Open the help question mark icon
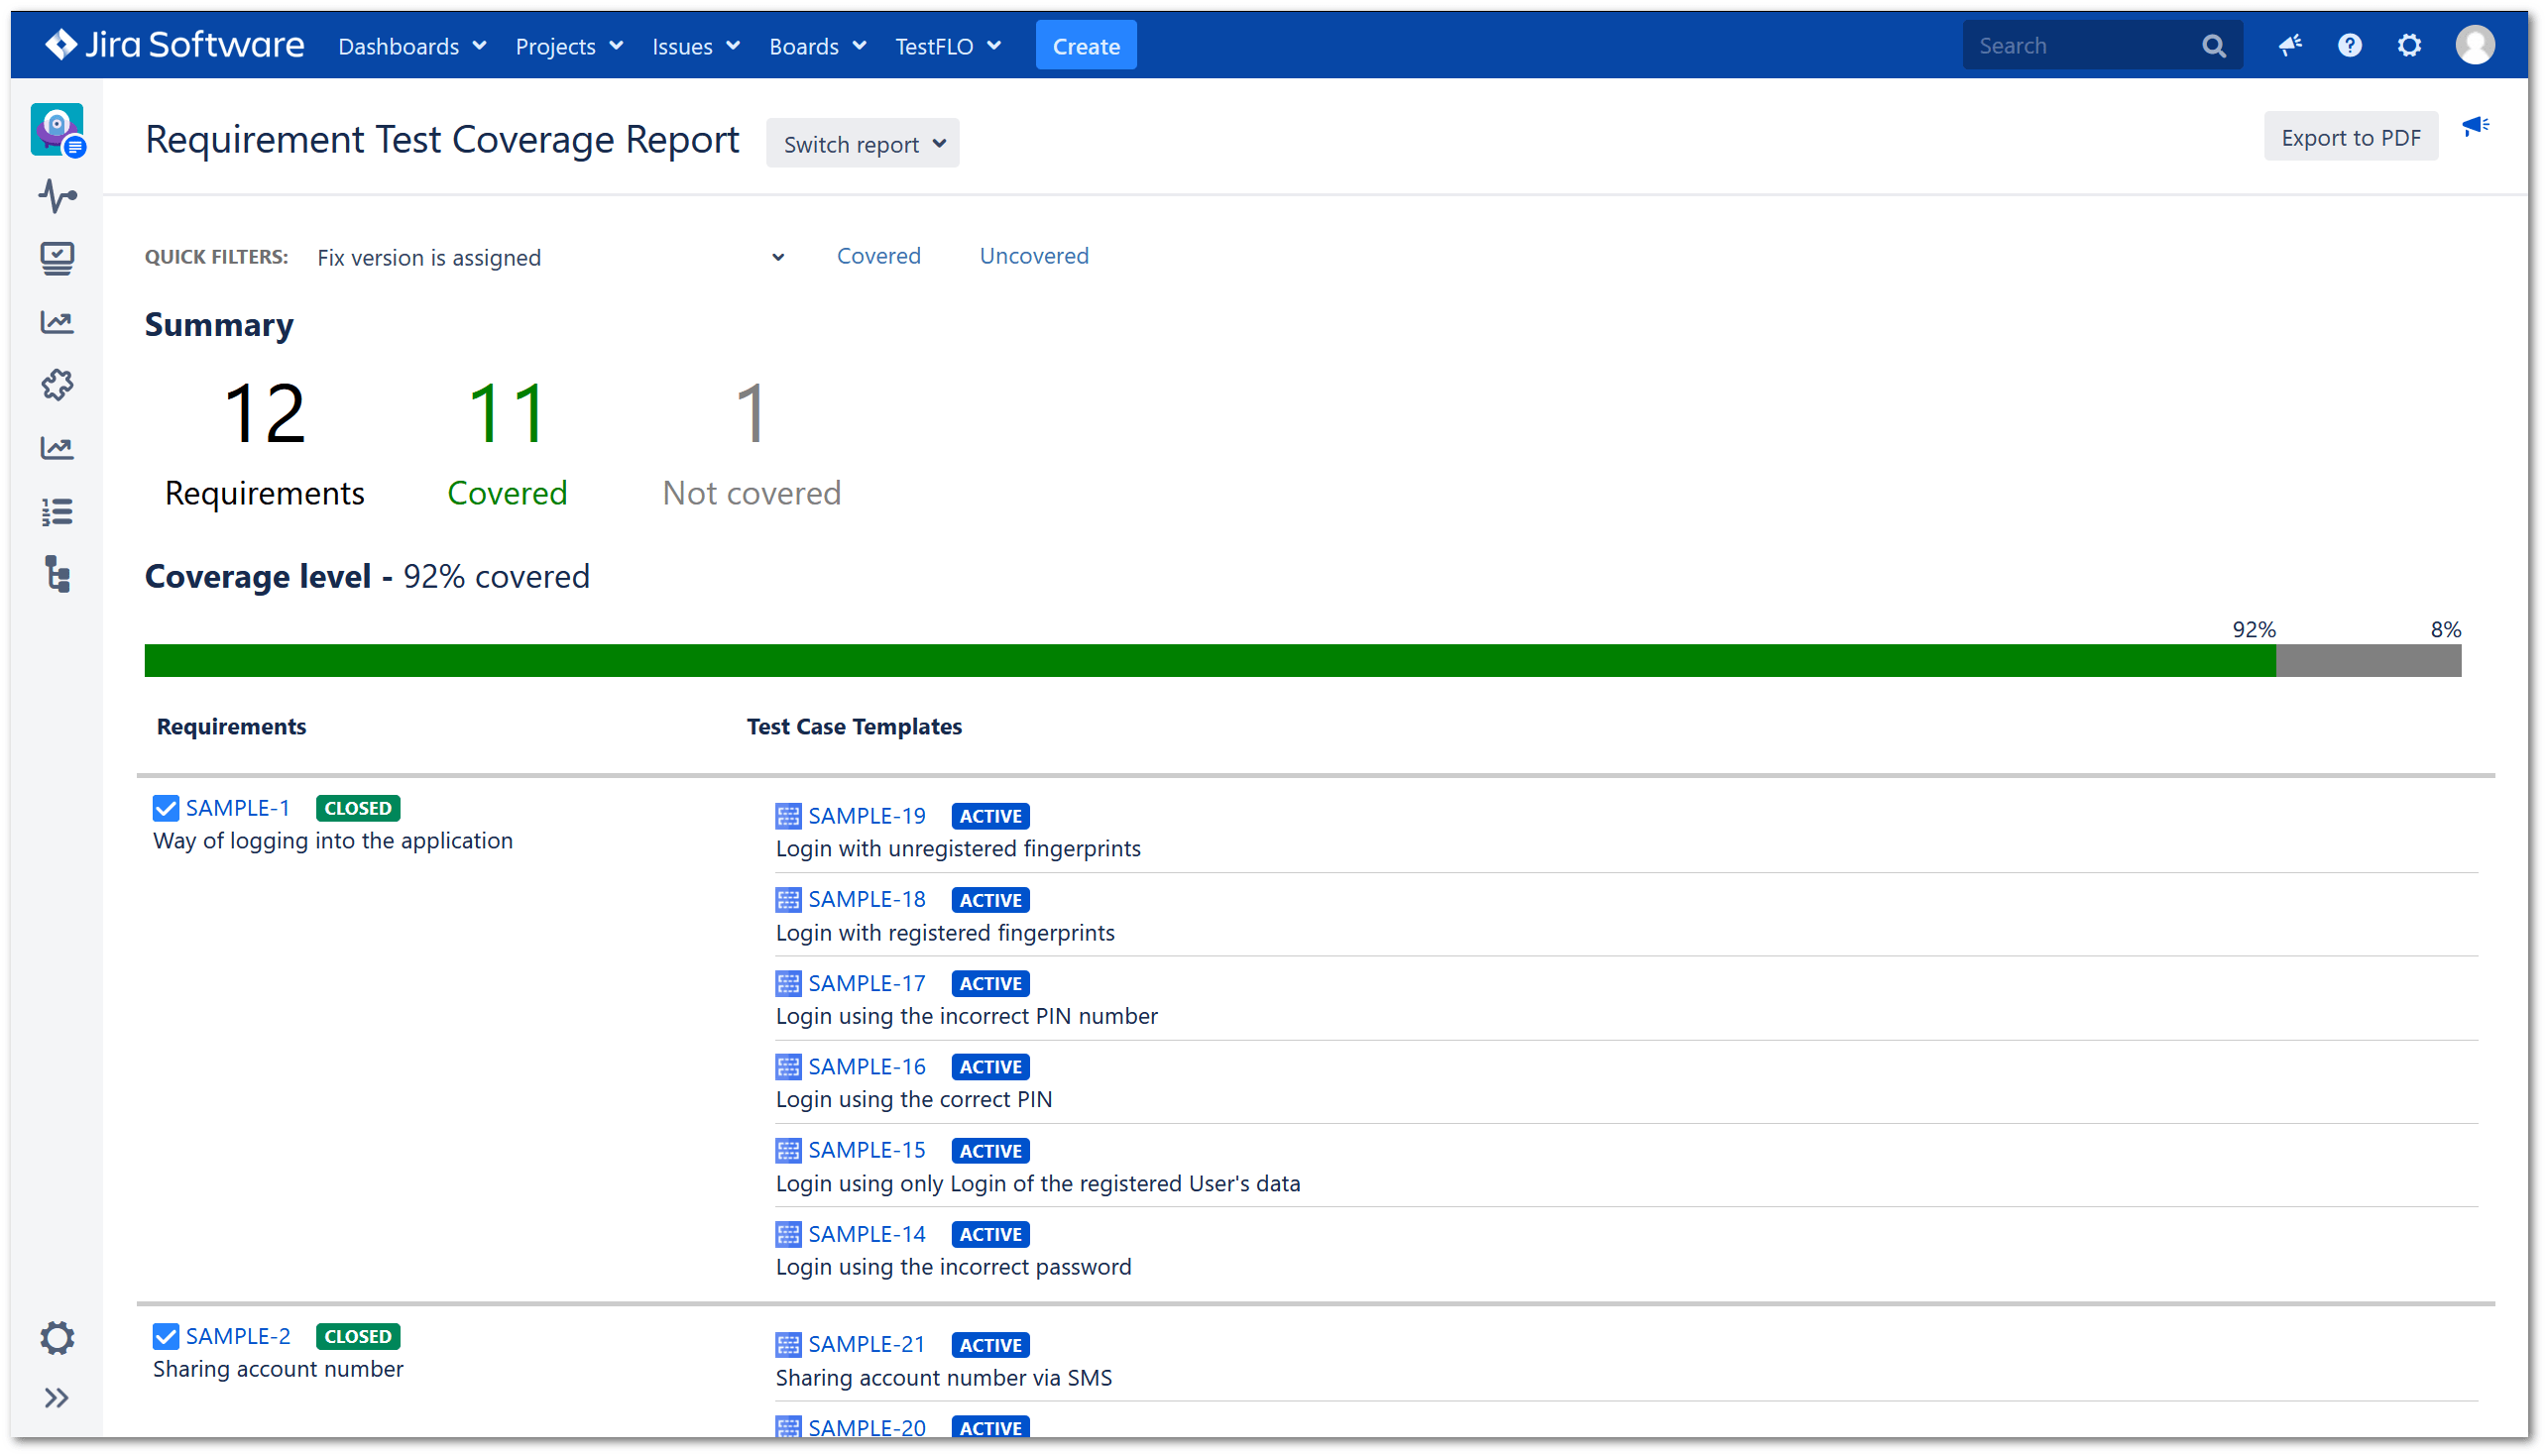 (x=2350, y=45)
